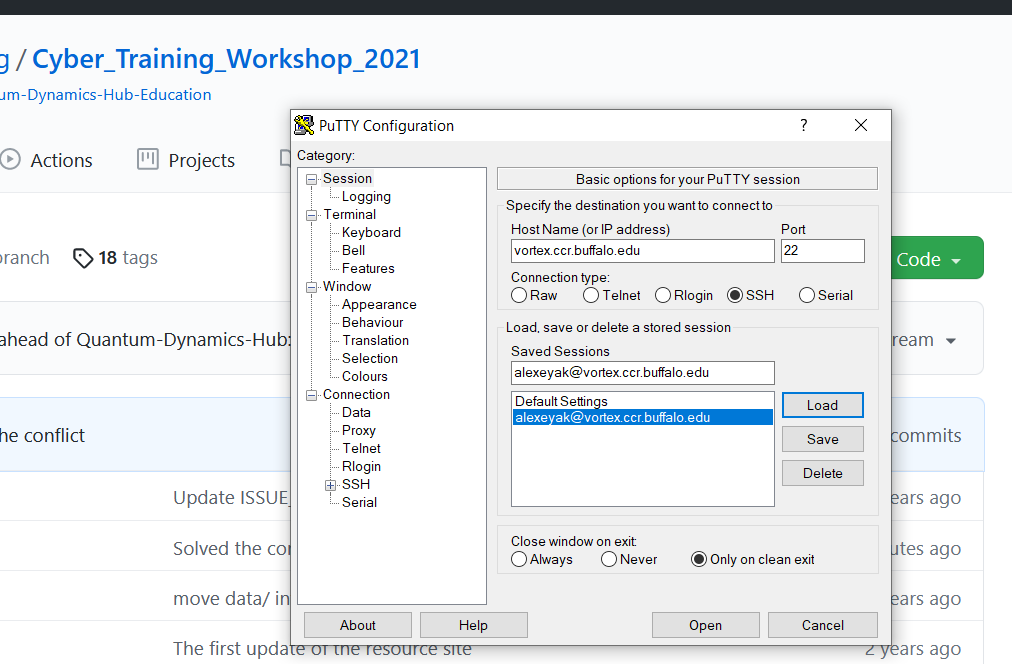Viewport: 1012px width, 664px height.
Task: Select Default Settings in session list
Action: [x=561, y=401]
